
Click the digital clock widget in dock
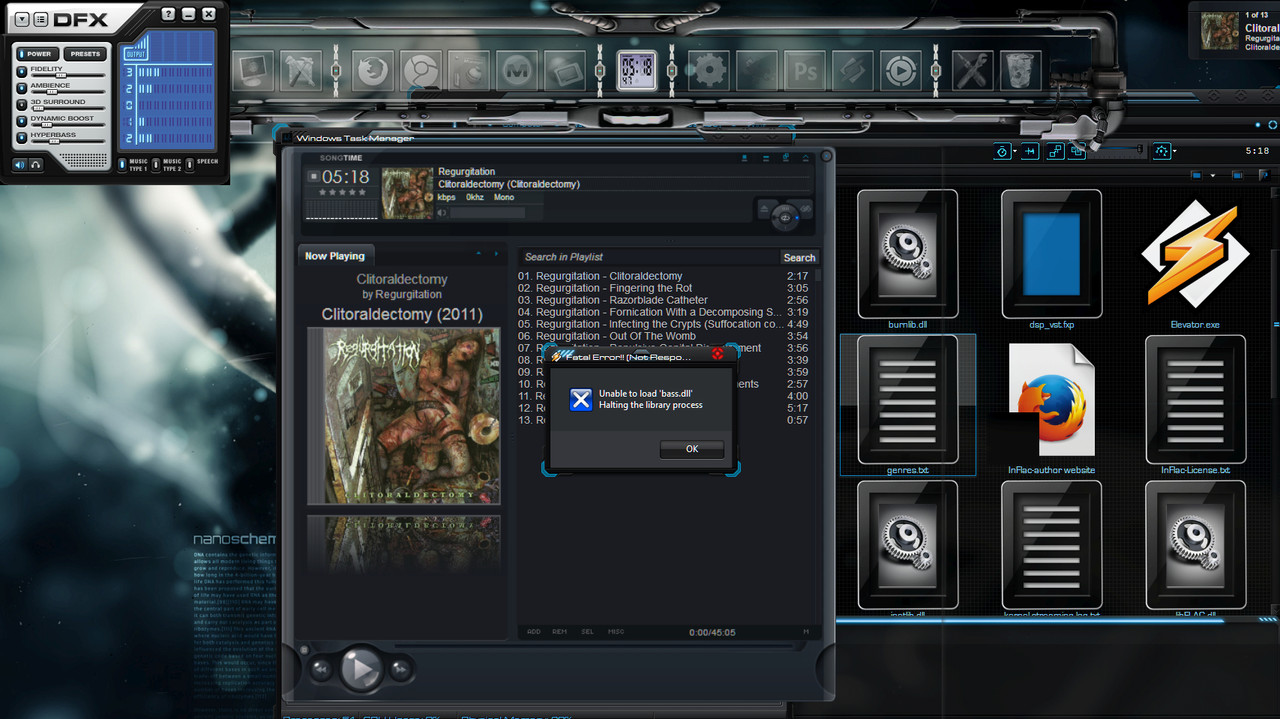pos(637,71)
